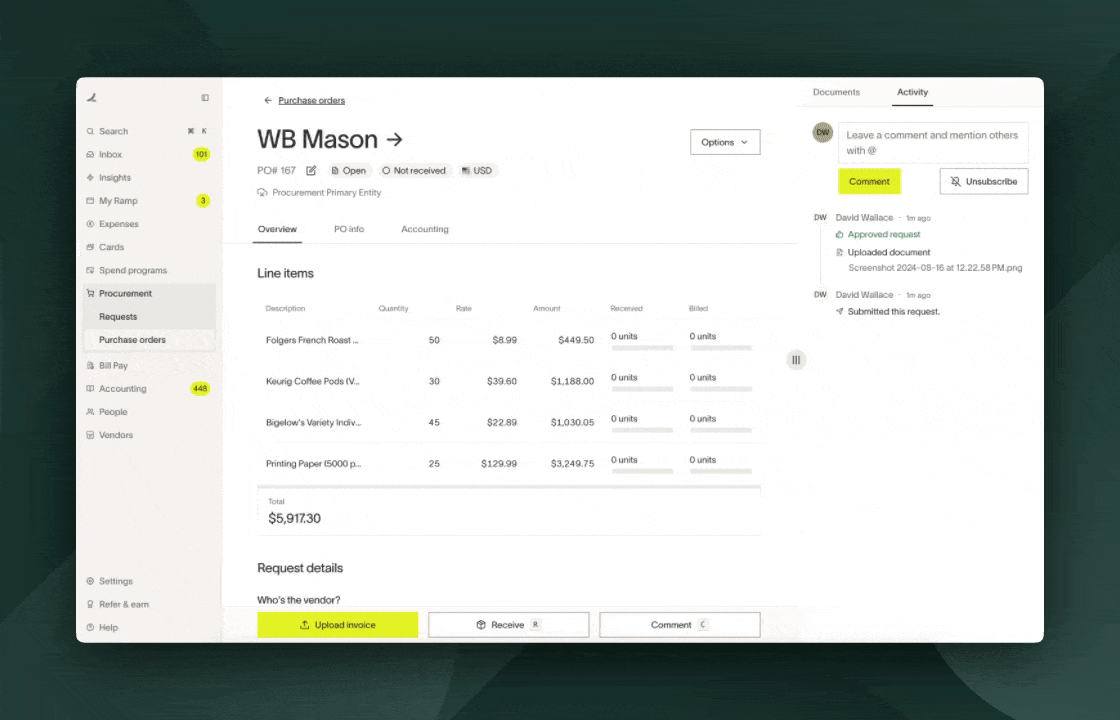The image size is (1120, 720).
Task: Click the Cards icon in sidebar
Action: pos(90,247)
